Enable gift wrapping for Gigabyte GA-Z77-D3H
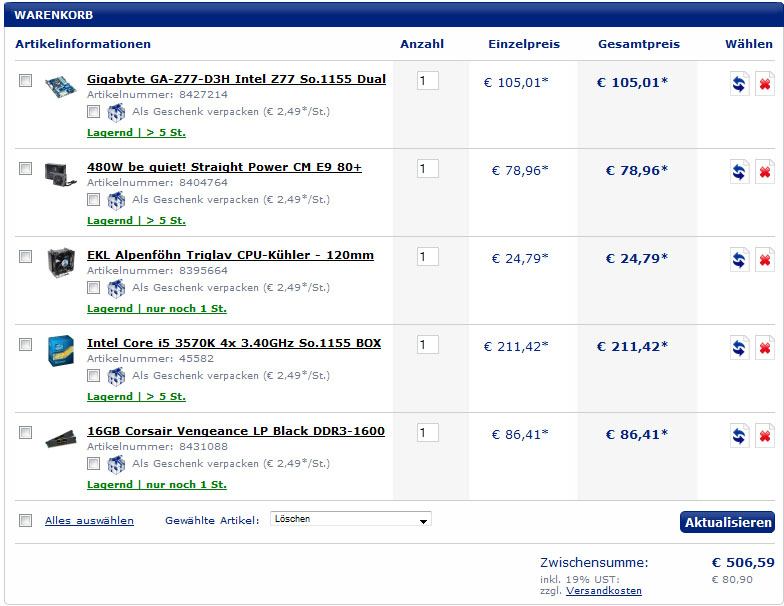 pyautogui.click(x=94, y=112)
